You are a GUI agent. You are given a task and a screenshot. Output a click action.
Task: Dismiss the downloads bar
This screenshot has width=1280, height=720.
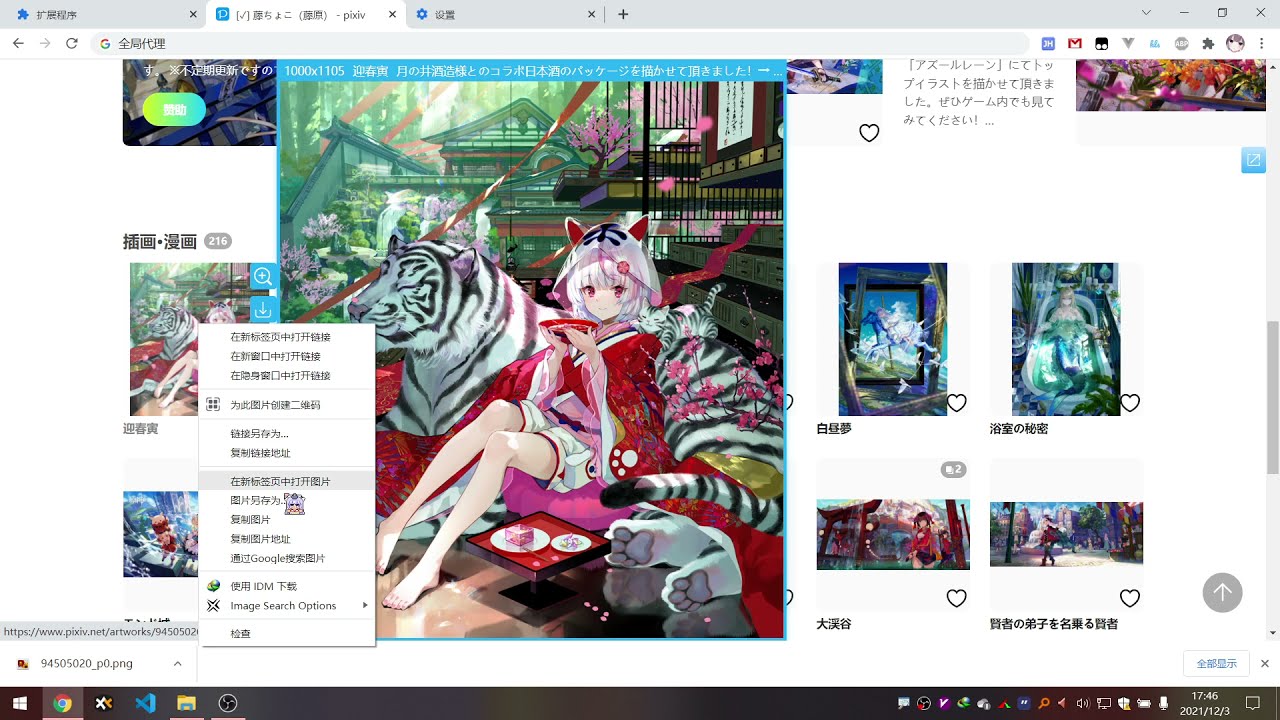(1264, 663)
